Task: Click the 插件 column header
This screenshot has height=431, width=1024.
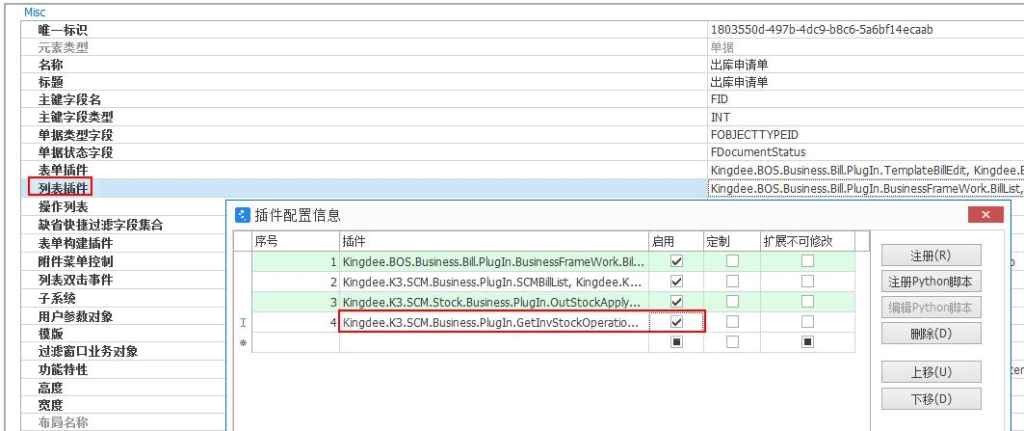Action: pyautogui.click(x=494, y=242)
